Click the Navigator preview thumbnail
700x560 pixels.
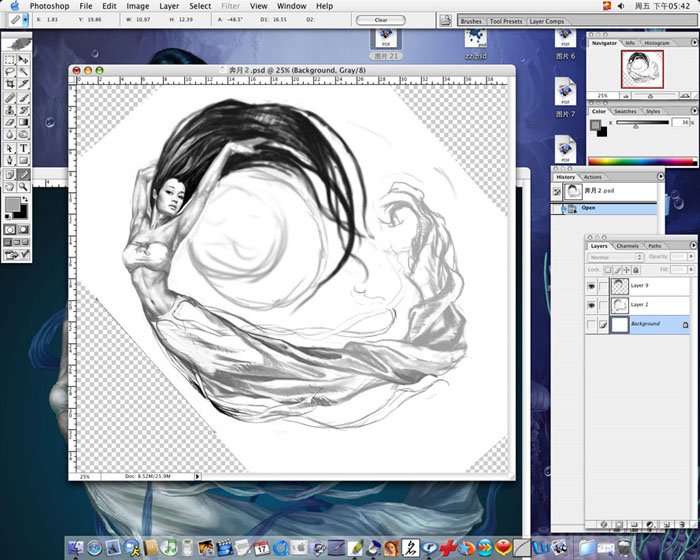pyautogui.click(x=642, y=69)
